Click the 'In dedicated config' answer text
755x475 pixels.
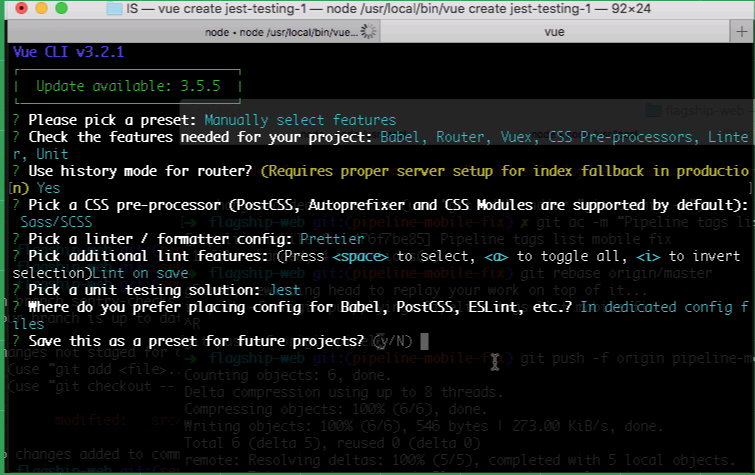coord(655,307)
